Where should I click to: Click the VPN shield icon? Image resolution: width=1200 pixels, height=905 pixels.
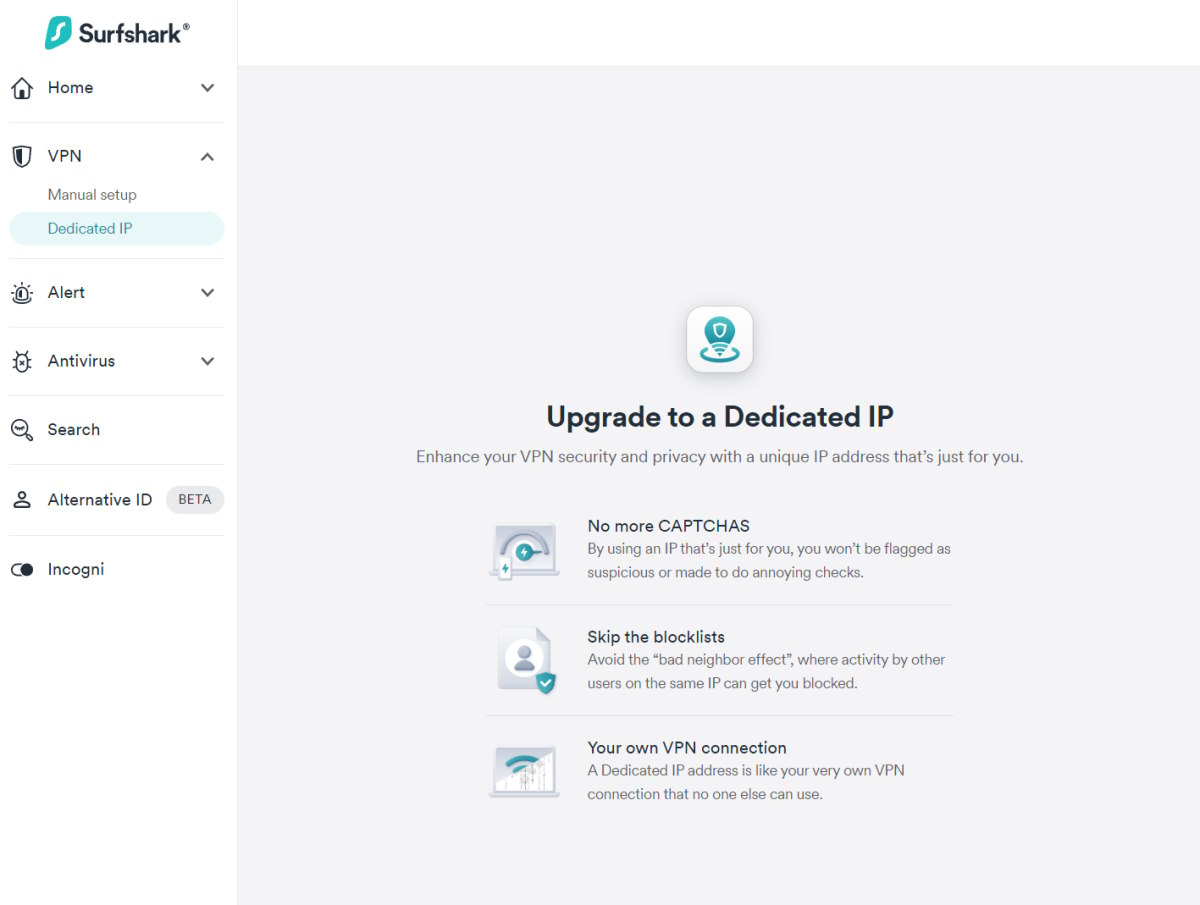[22, 157]
